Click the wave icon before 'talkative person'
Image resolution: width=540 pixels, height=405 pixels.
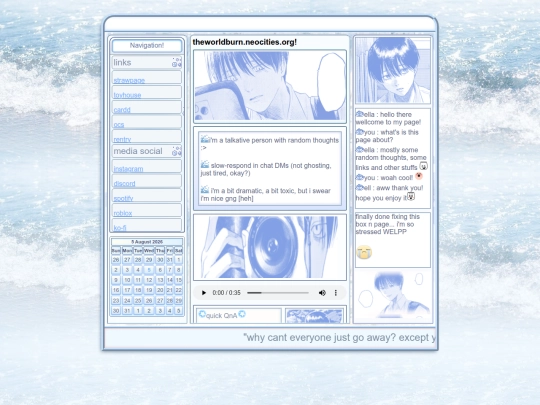point(205,139)
